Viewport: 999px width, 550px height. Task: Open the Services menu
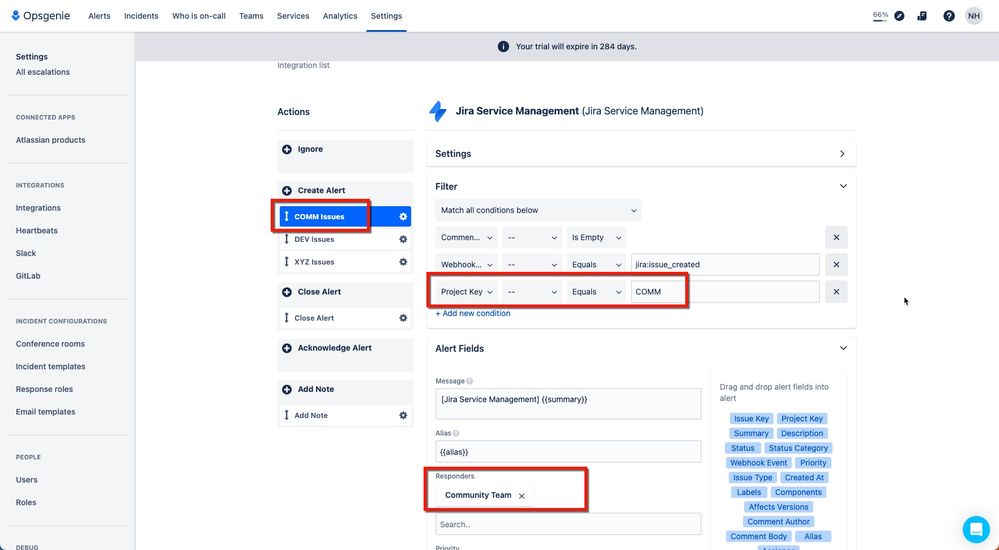(x=293, y=16)
